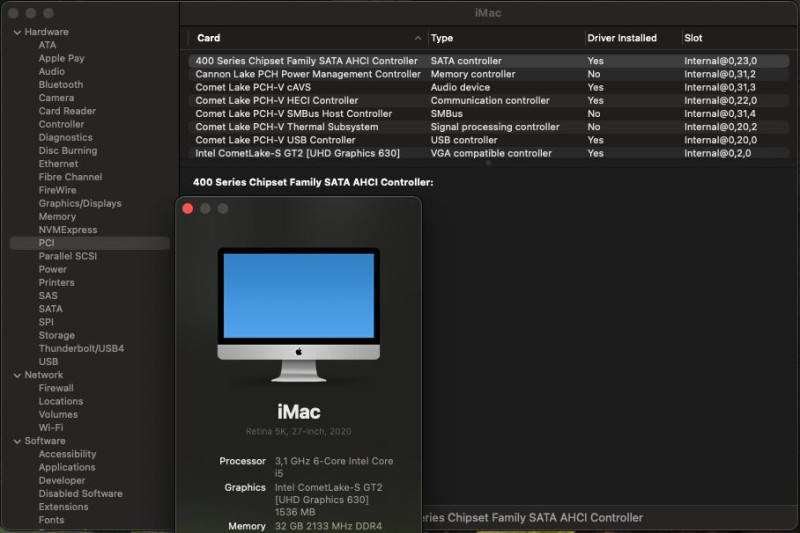Select Accessibility under Software
This screenshot has height=533, width=800.
pyautogui.click(x=67, y=454)
